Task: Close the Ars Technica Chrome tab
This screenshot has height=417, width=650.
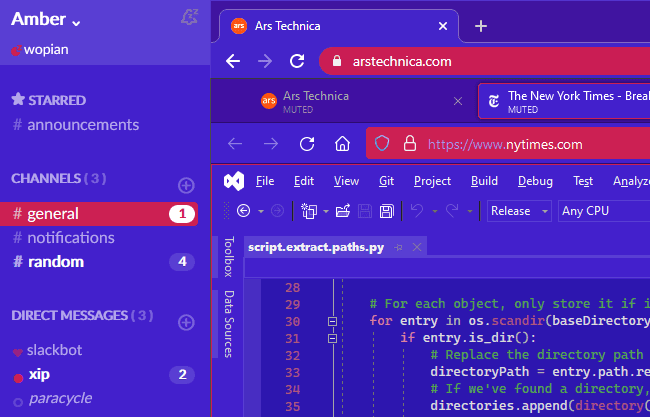Action: pos(443,26)
